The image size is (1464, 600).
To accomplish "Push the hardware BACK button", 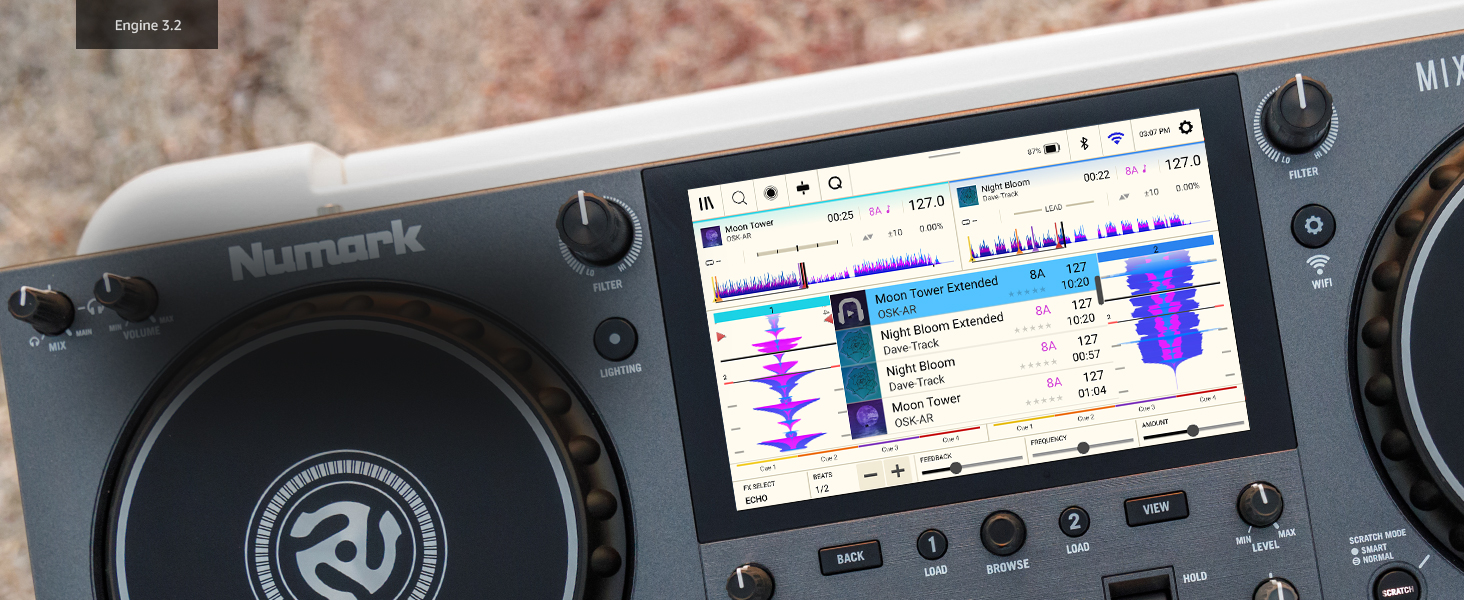I will (850, 557).
